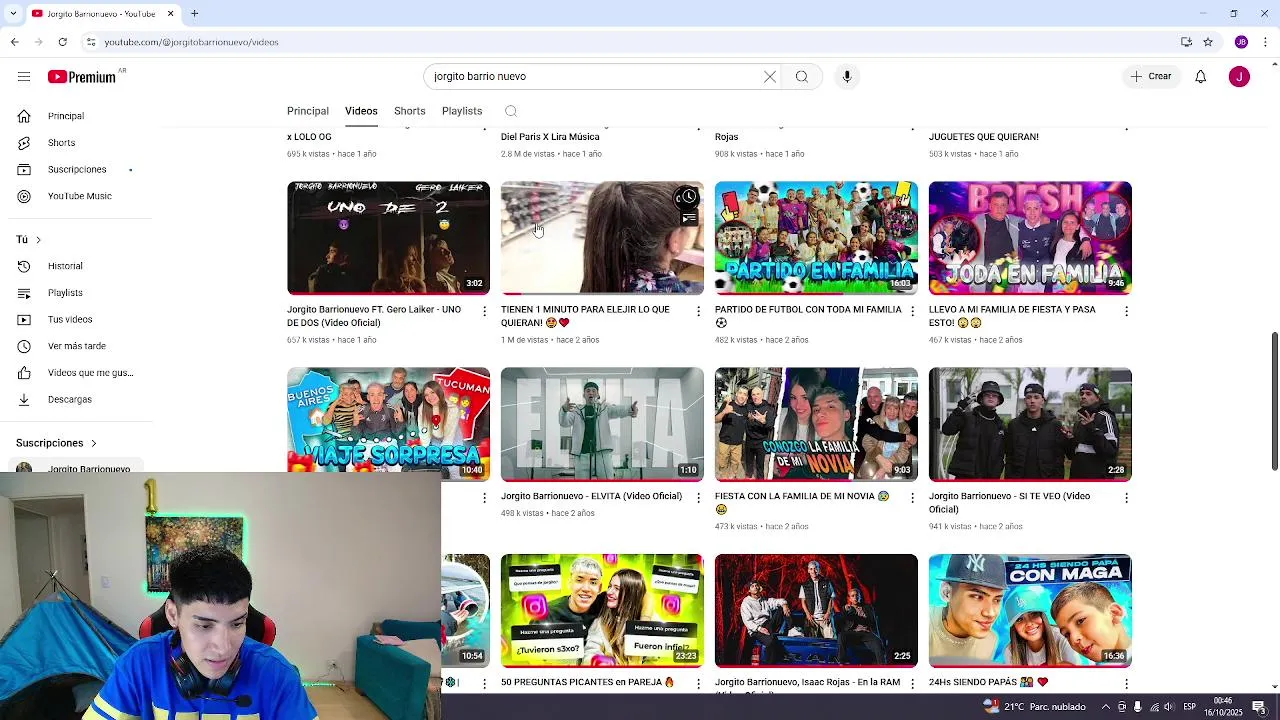Clear the search box with the X icon
Screen dimensions: 1280x720
(x=770, y=77)
